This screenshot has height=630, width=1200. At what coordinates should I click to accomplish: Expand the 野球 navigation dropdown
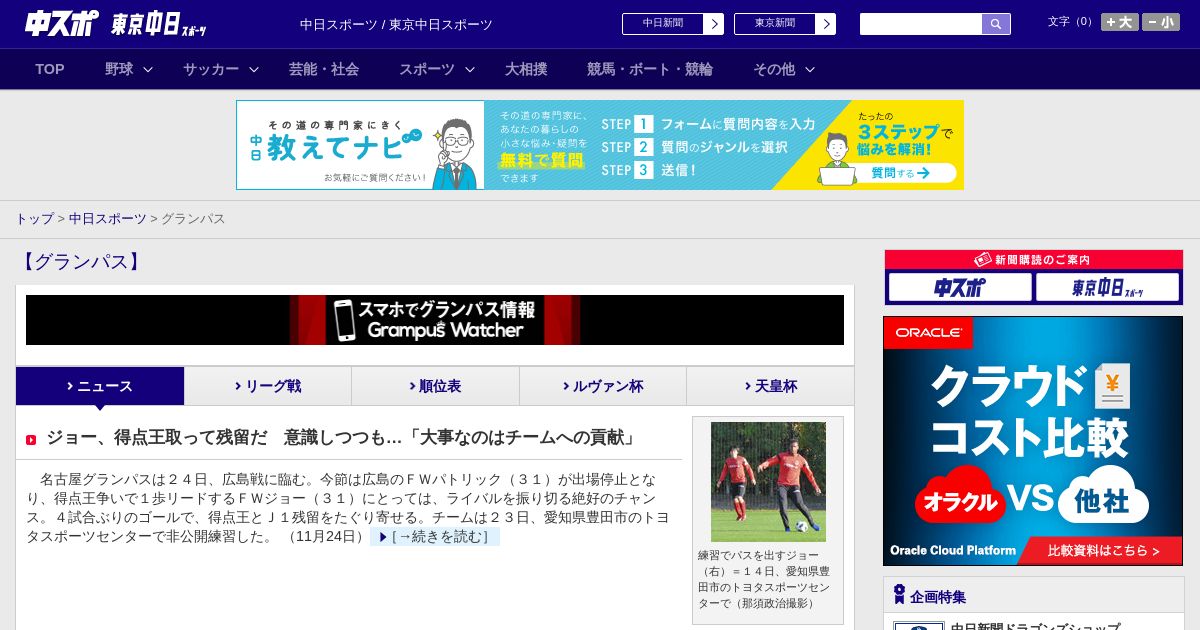coord(129,69)
